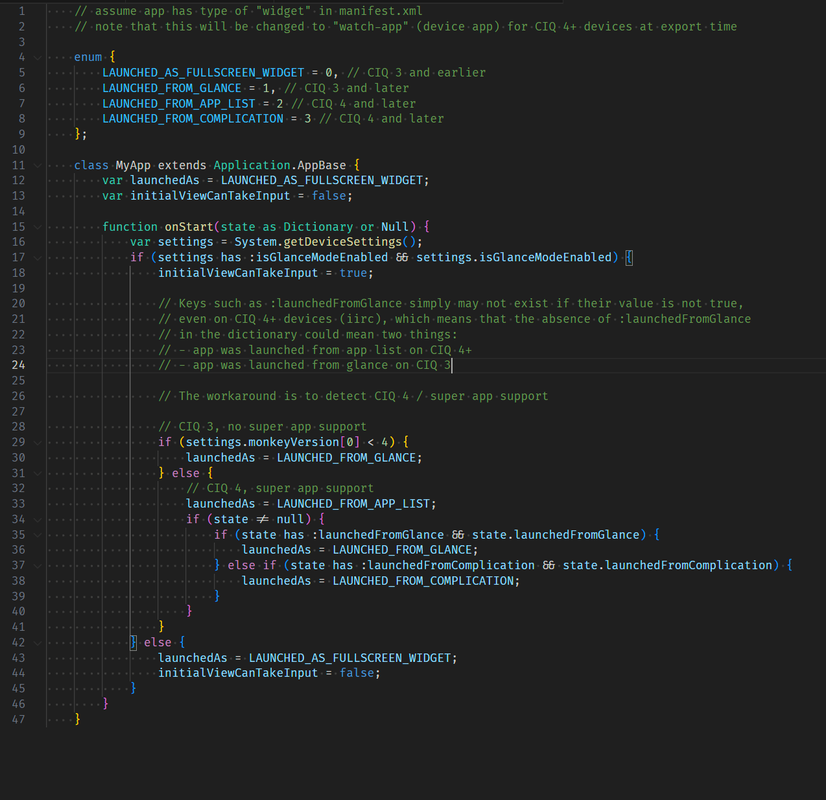This screenshot has width=826, height=800.
Task: Click the onStart function name
Action: pyautogui.click(x=189, y=227)
